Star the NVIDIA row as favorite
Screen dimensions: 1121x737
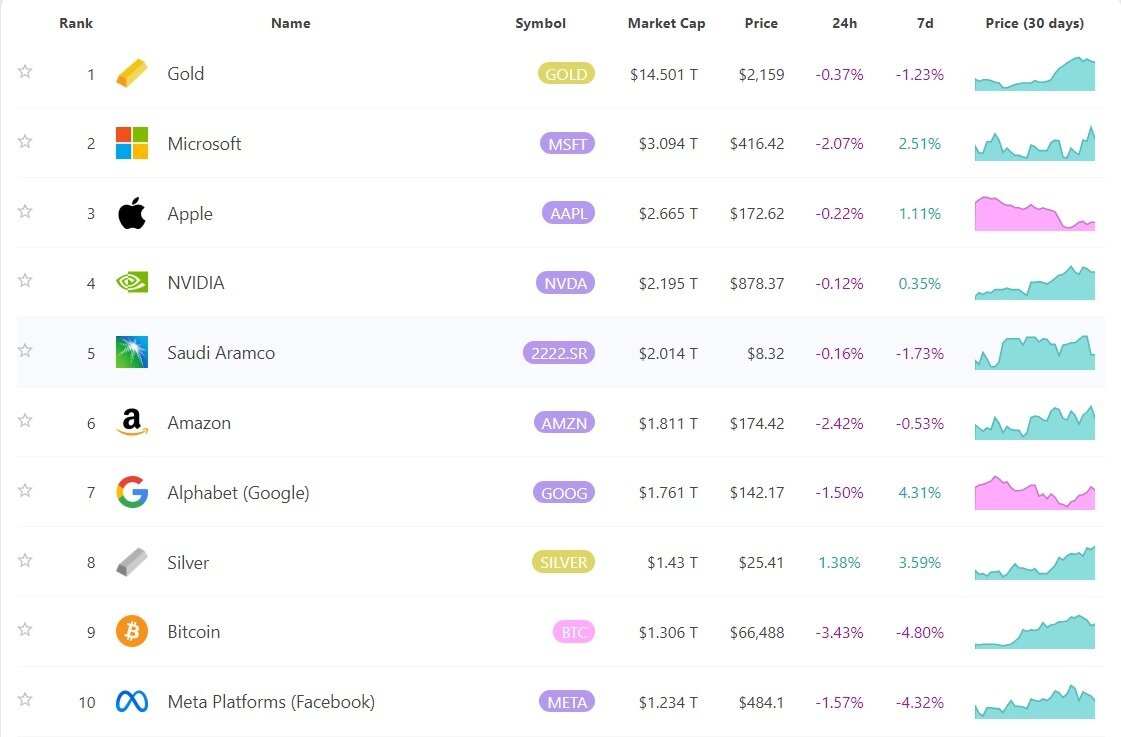(25, 281)
